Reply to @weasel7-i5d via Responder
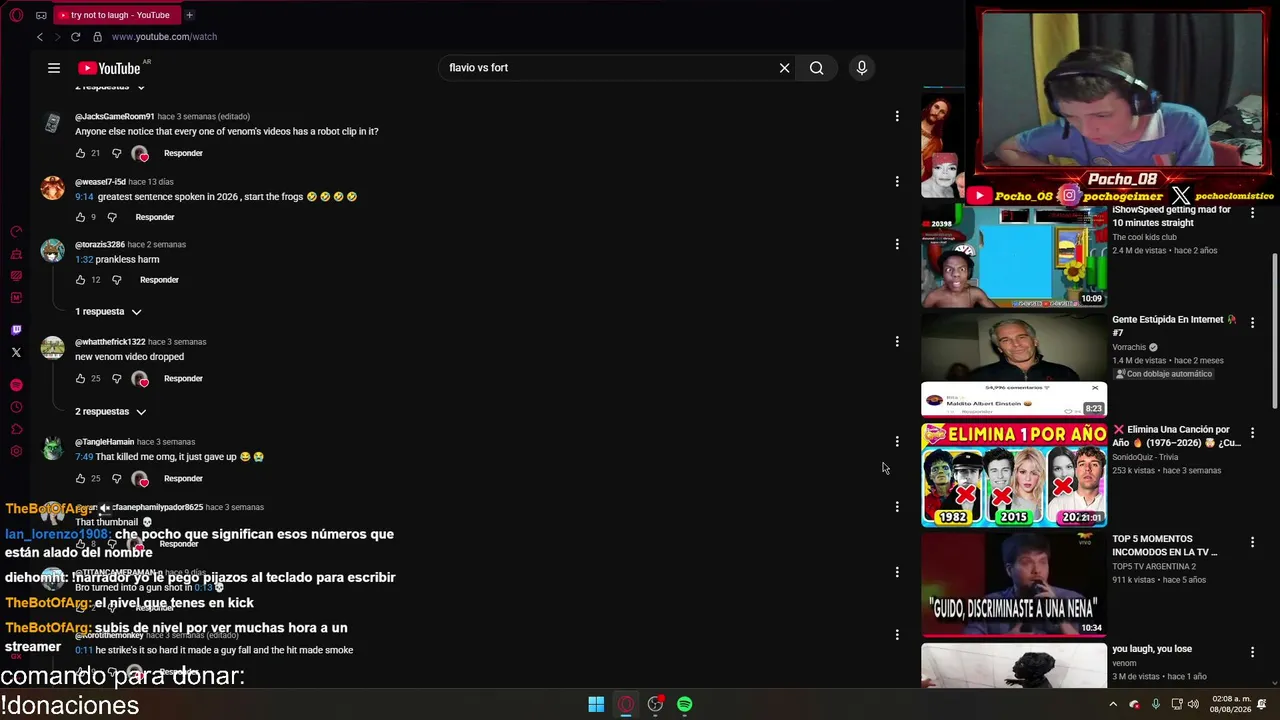Image resolution: width=1280 pixels, height=720 pixels. (x=155, y=217)
